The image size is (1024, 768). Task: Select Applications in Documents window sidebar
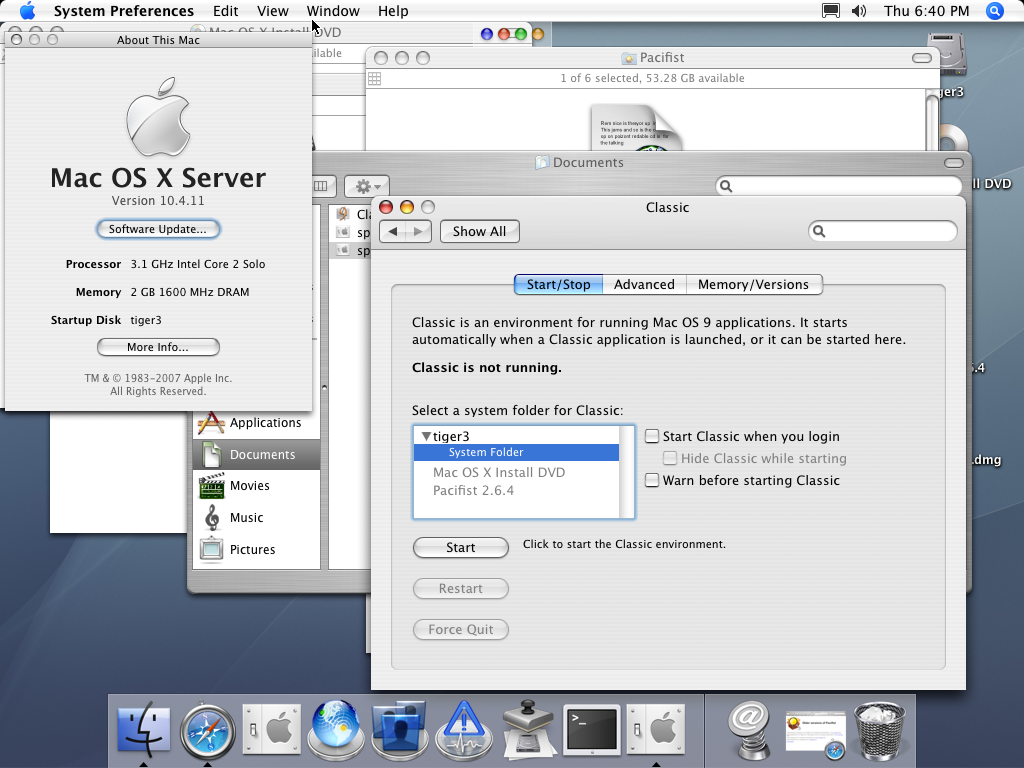point(256,423)
